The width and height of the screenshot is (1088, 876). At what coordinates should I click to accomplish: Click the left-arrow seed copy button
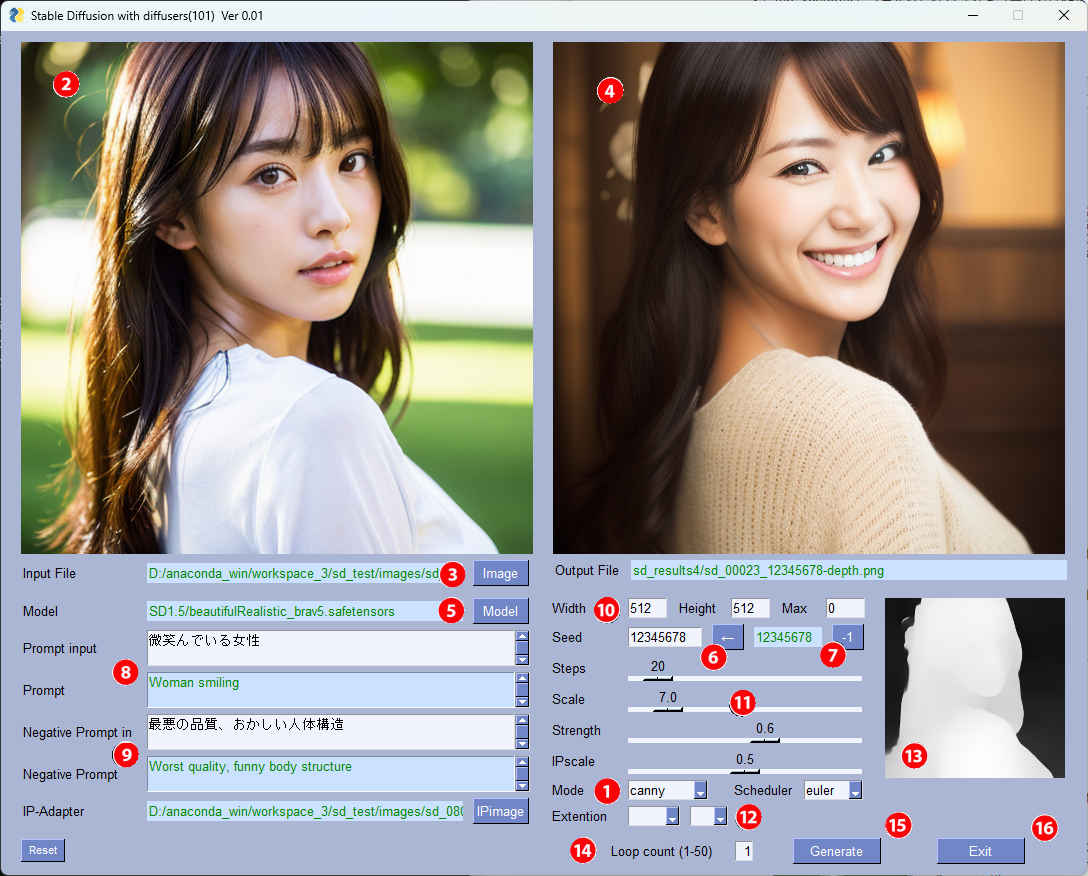(x=727, y=637)
